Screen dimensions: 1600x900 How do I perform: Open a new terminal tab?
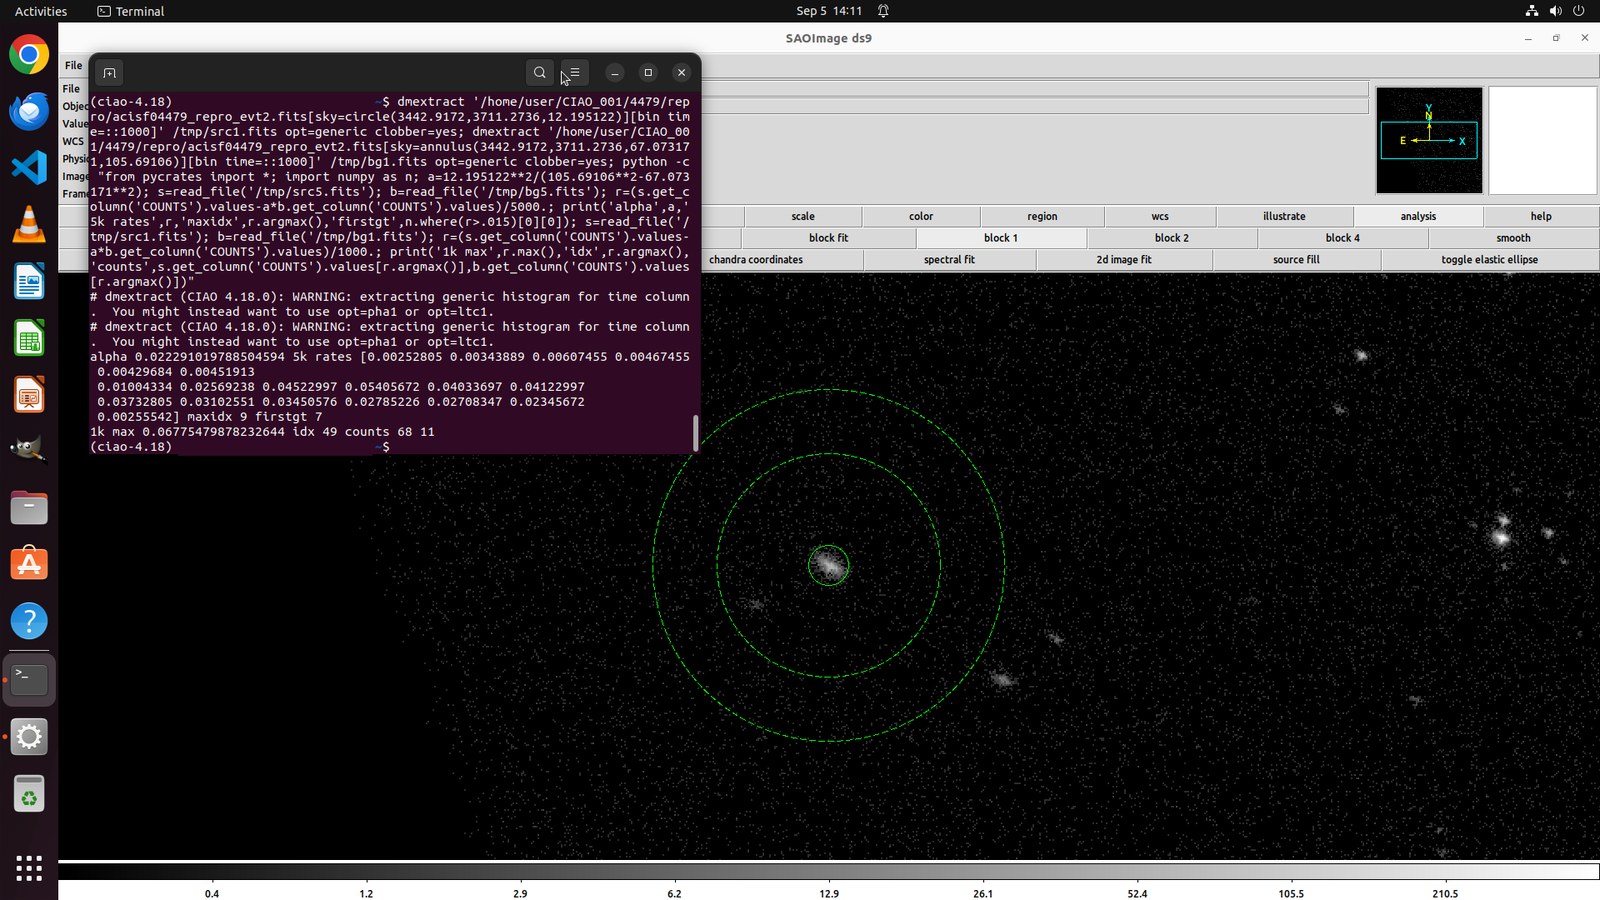(x=110, y=72)
